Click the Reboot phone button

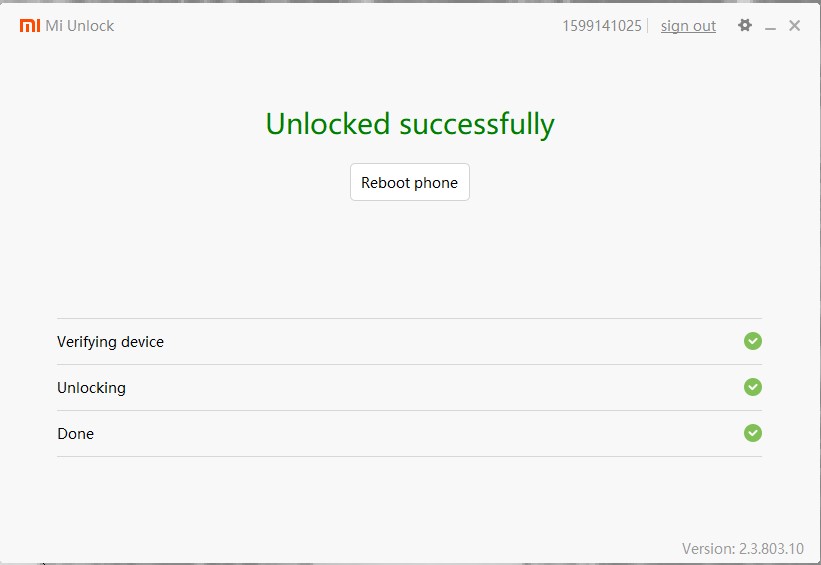409,182
